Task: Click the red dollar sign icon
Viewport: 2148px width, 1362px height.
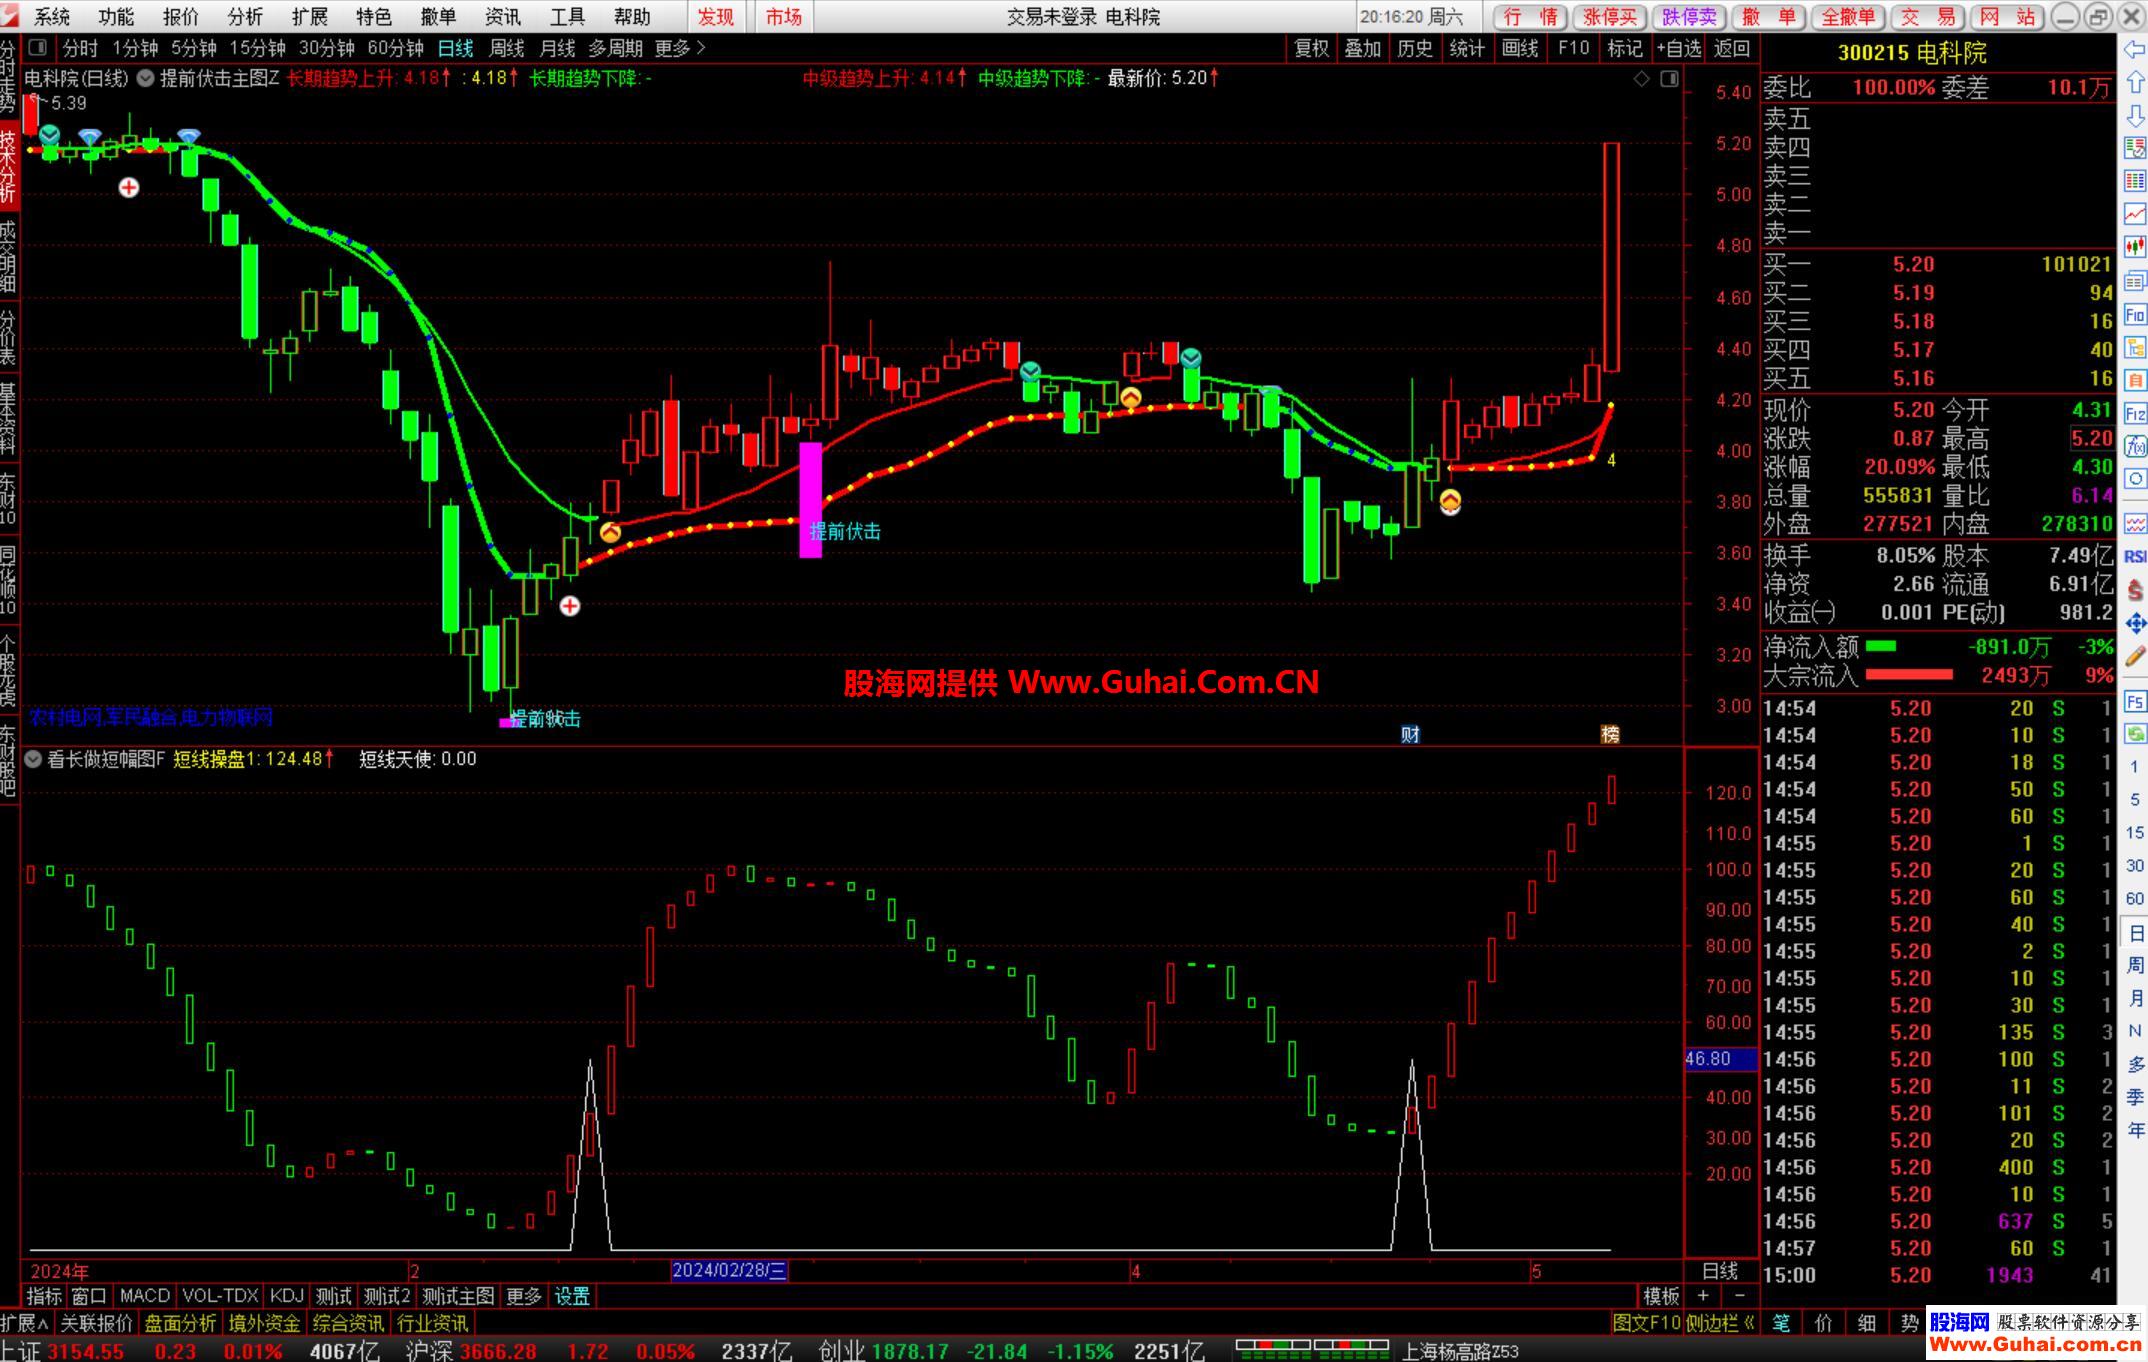Action: point(2134,590)
